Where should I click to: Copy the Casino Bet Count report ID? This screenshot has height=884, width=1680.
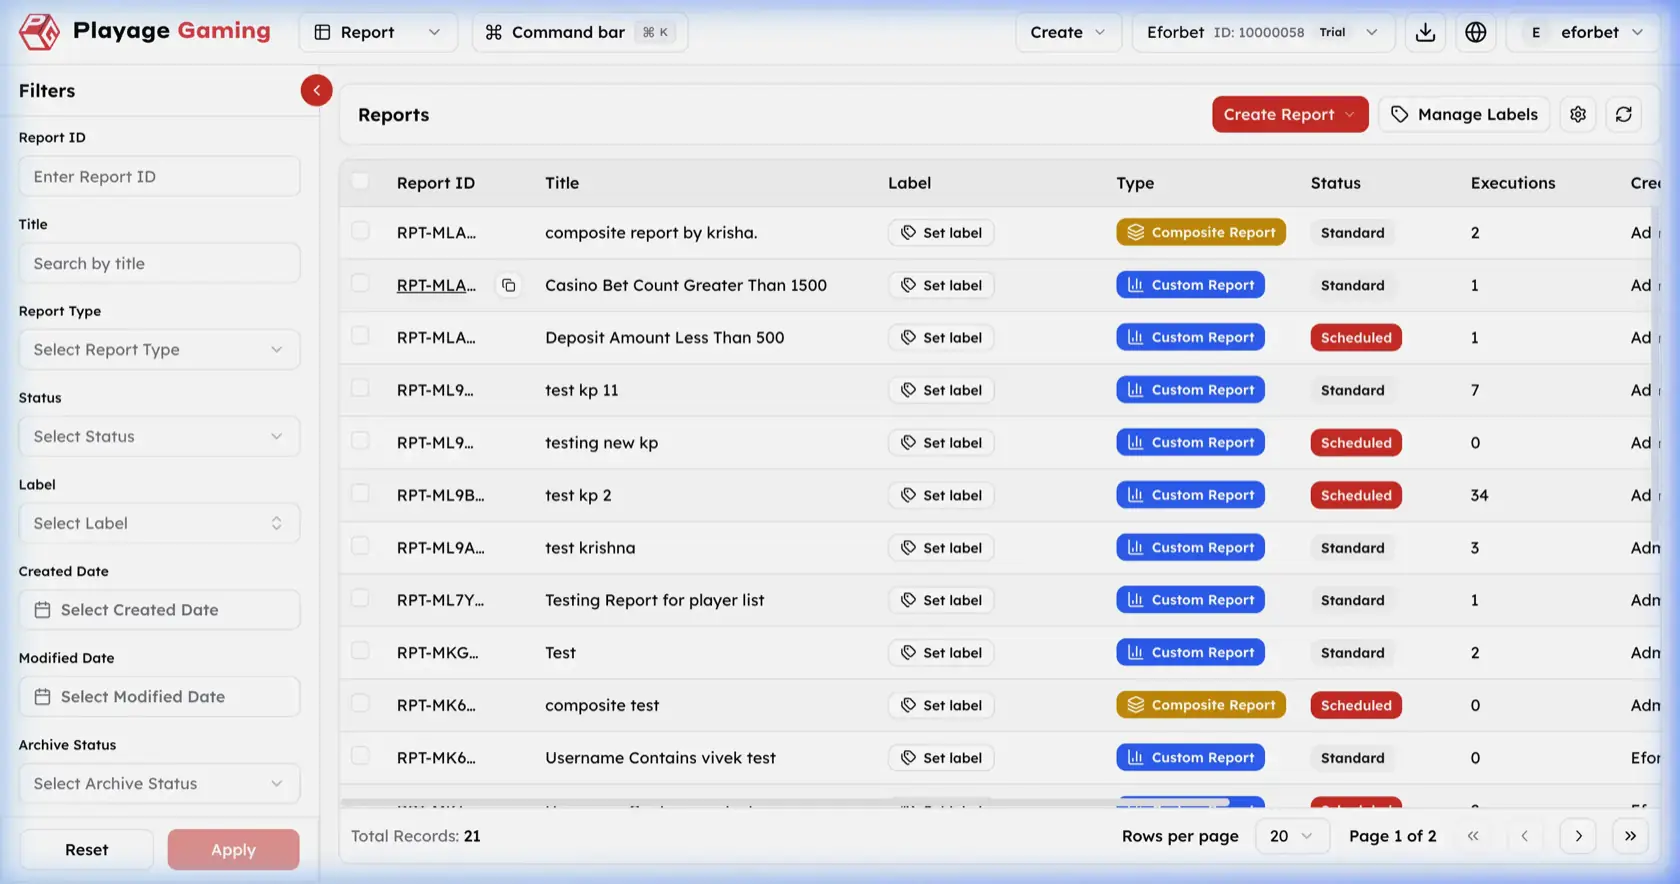click(x=509, y=285)
